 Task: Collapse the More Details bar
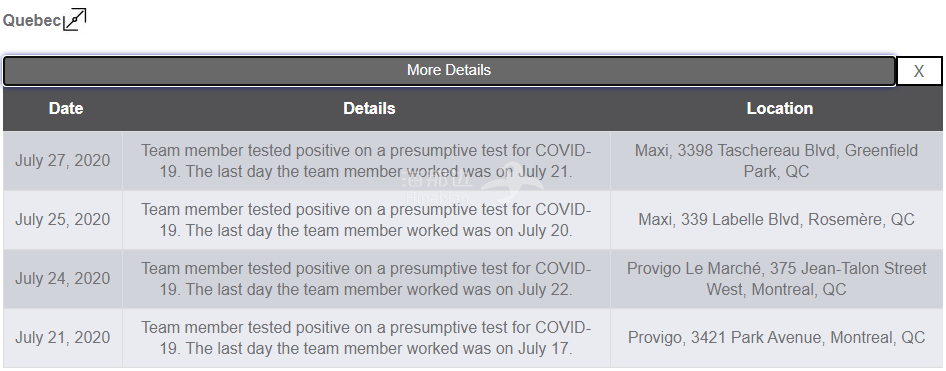coord(449,71)
